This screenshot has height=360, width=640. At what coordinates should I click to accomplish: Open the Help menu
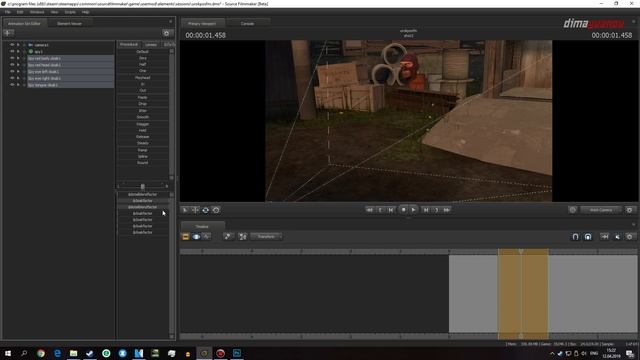(x=85, y=12)
